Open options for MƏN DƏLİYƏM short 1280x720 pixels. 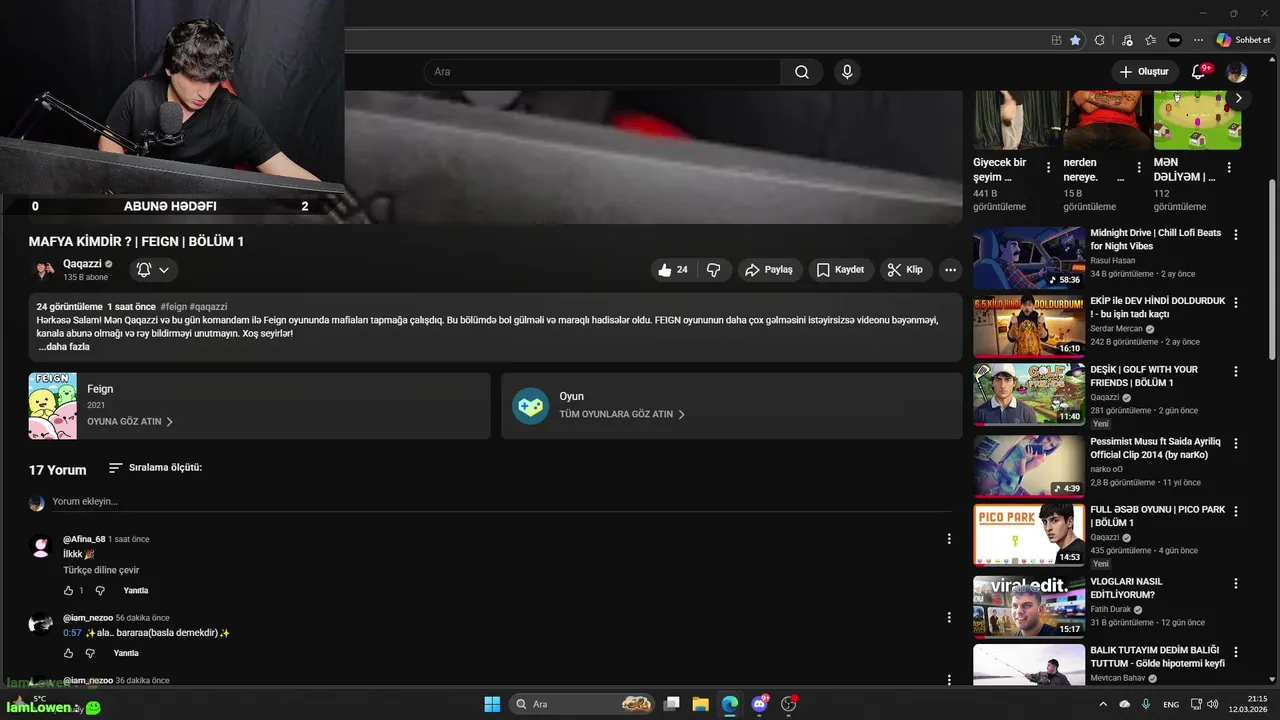(1229, 168)
